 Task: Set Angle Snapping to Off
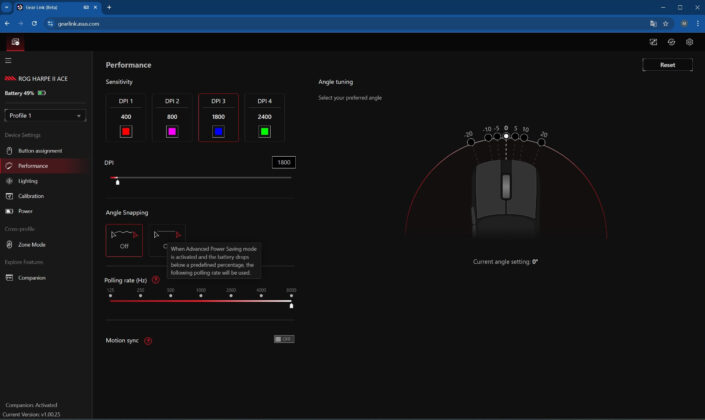[x=124, y=241]
